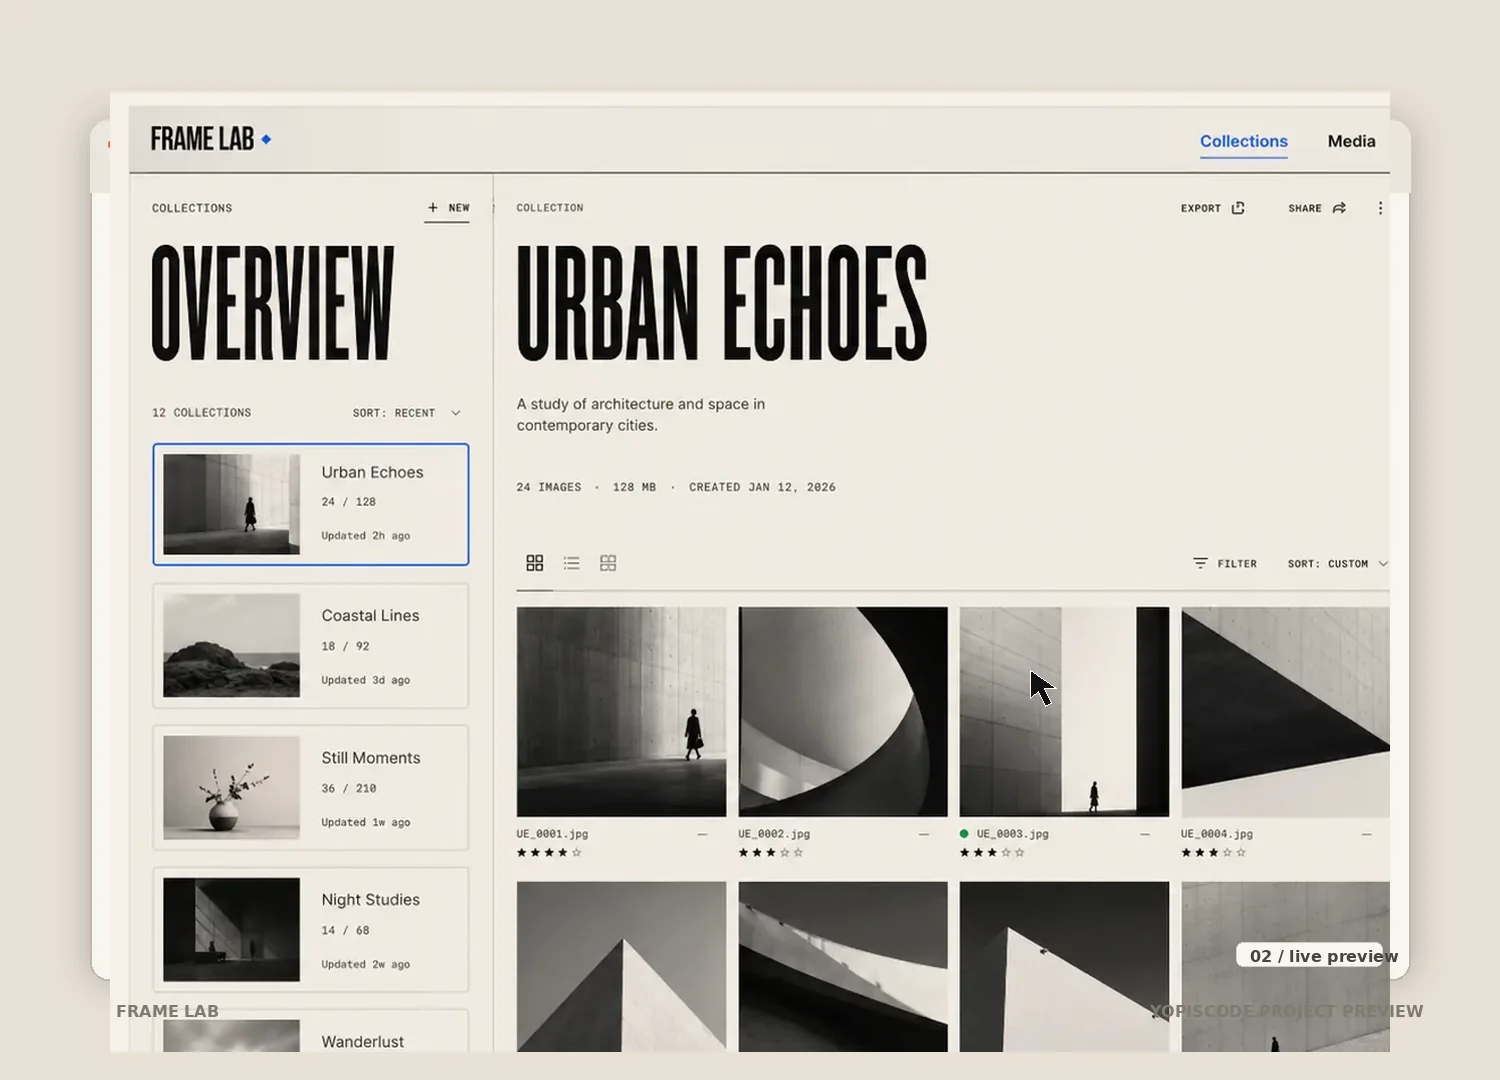This screenshot has height=1080, width=1500.
Task: Click the collection description starting 'A study of architecture'
Action: (x=641, y=415)
